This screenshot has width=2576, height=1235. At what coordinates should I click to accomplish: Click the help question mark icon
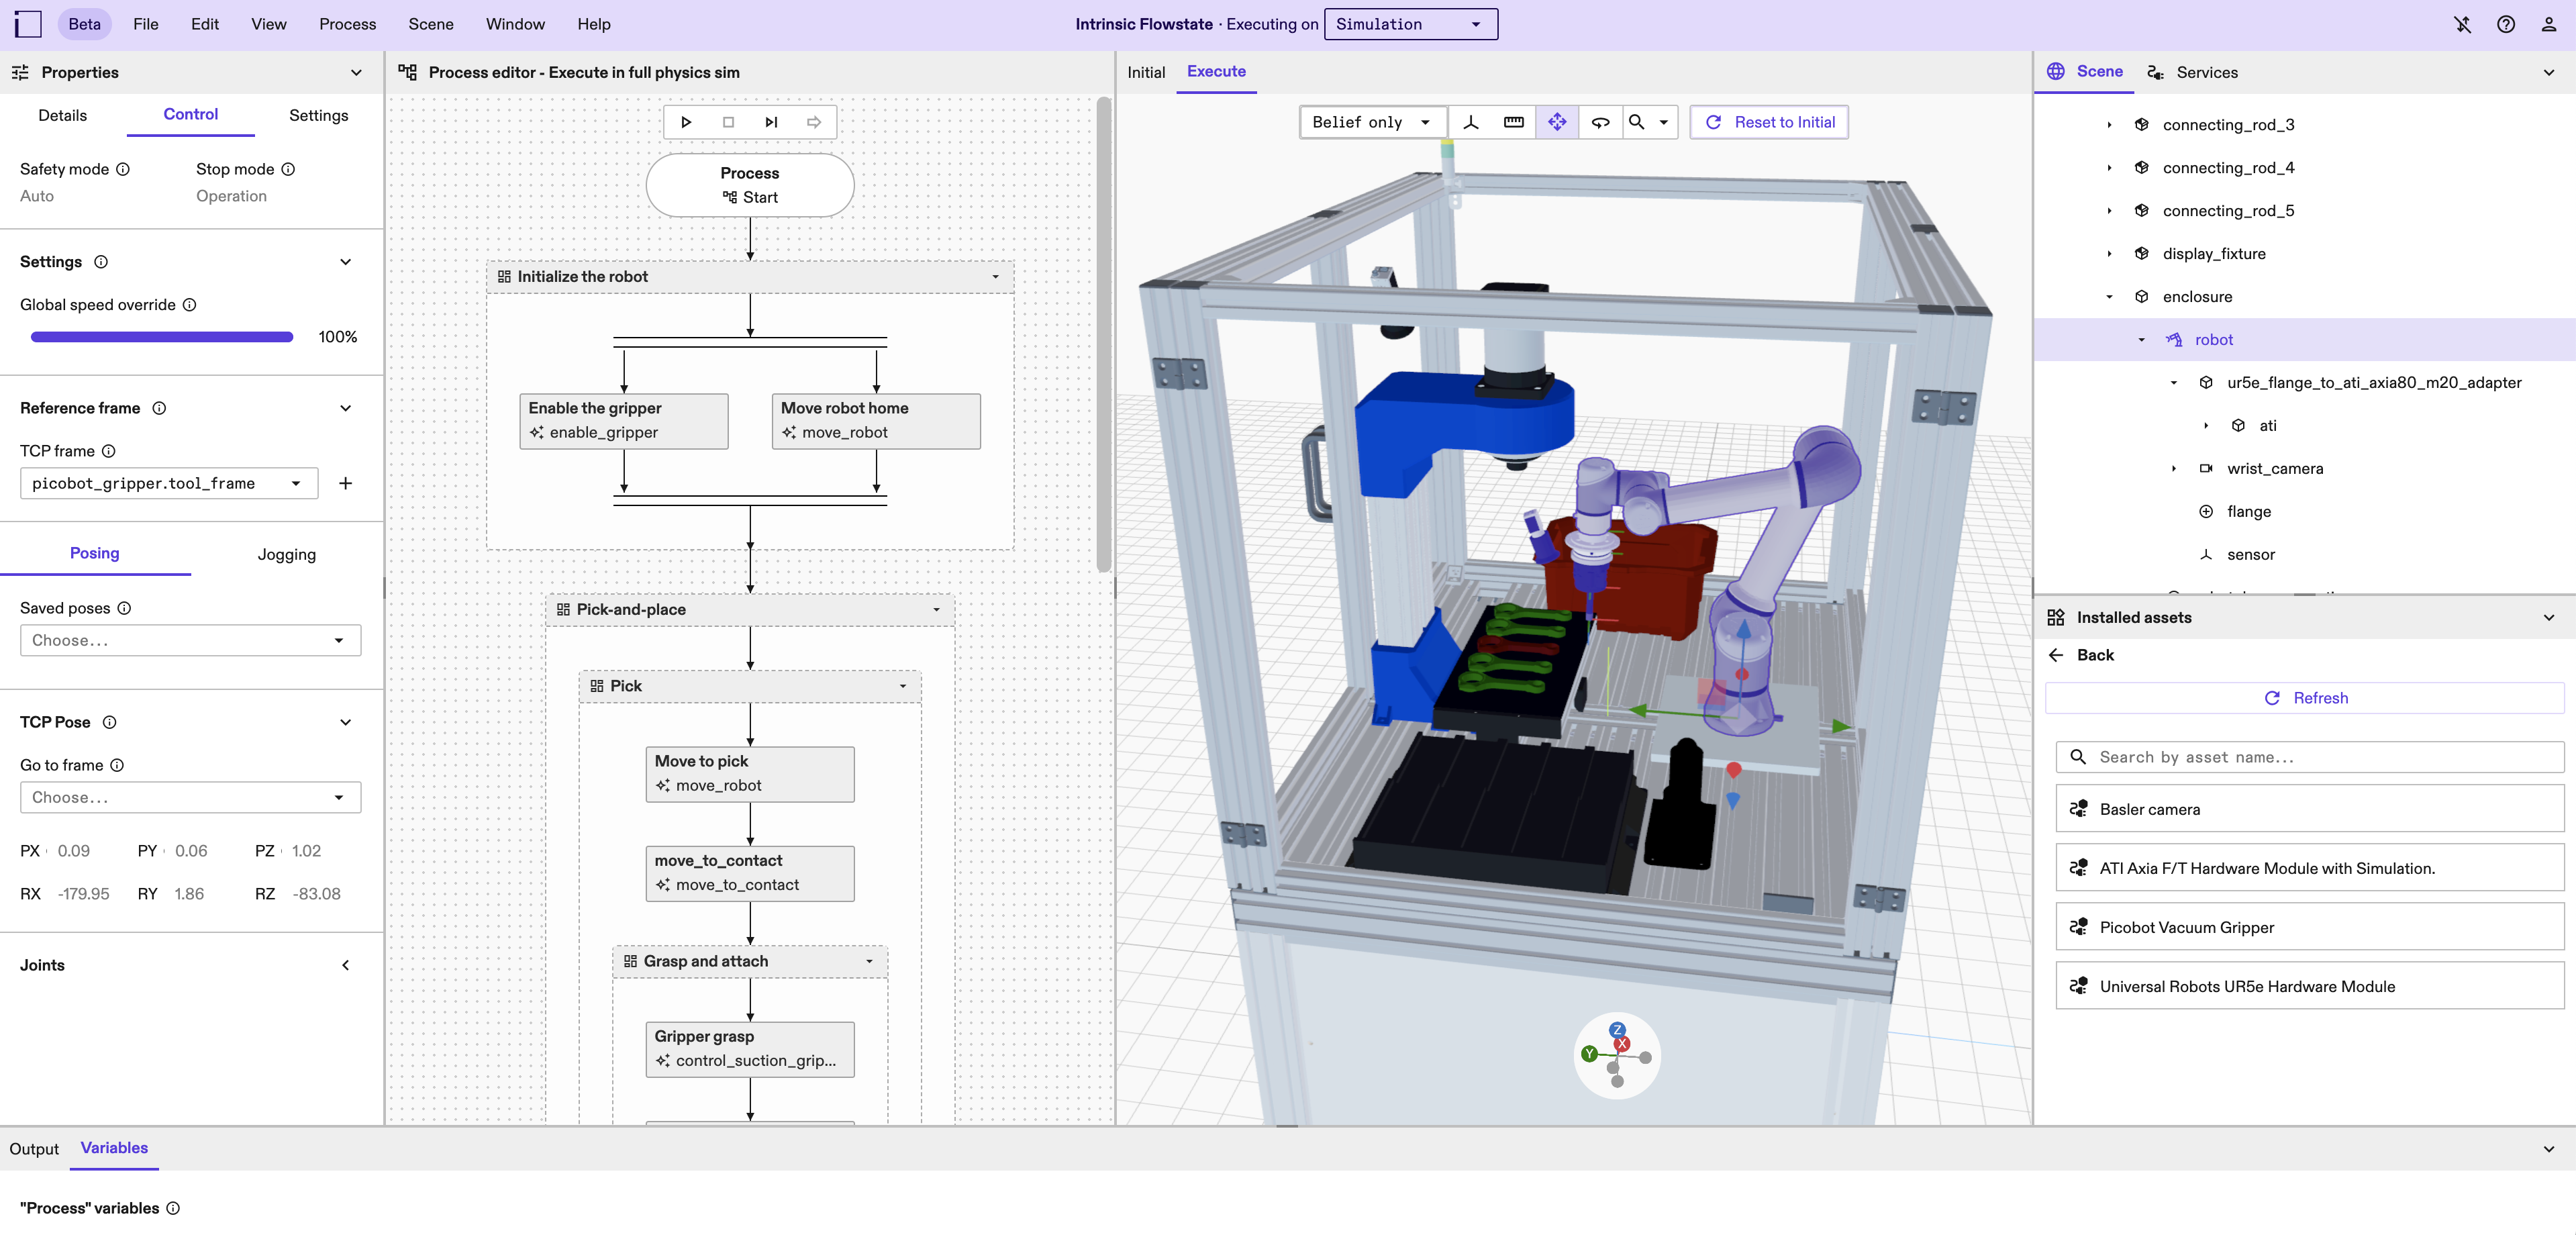coord(2505,24)
